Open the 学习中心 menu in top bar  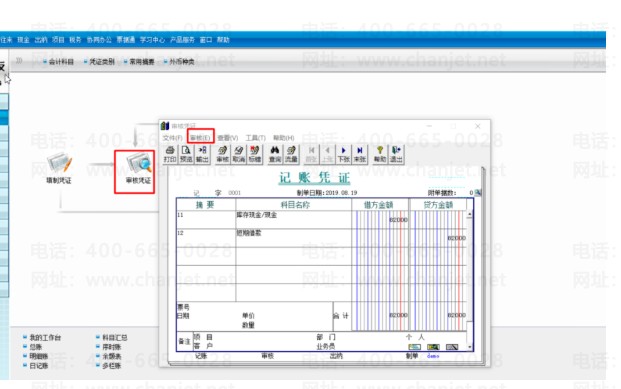pyautogui.click(x=152, y=40)
